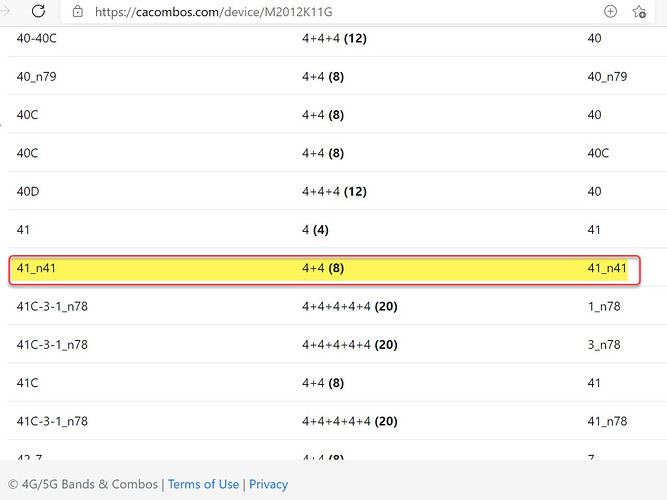Click the site lock icon
Viewport: 667px width, 500px height.
click(x=78, y=12)
